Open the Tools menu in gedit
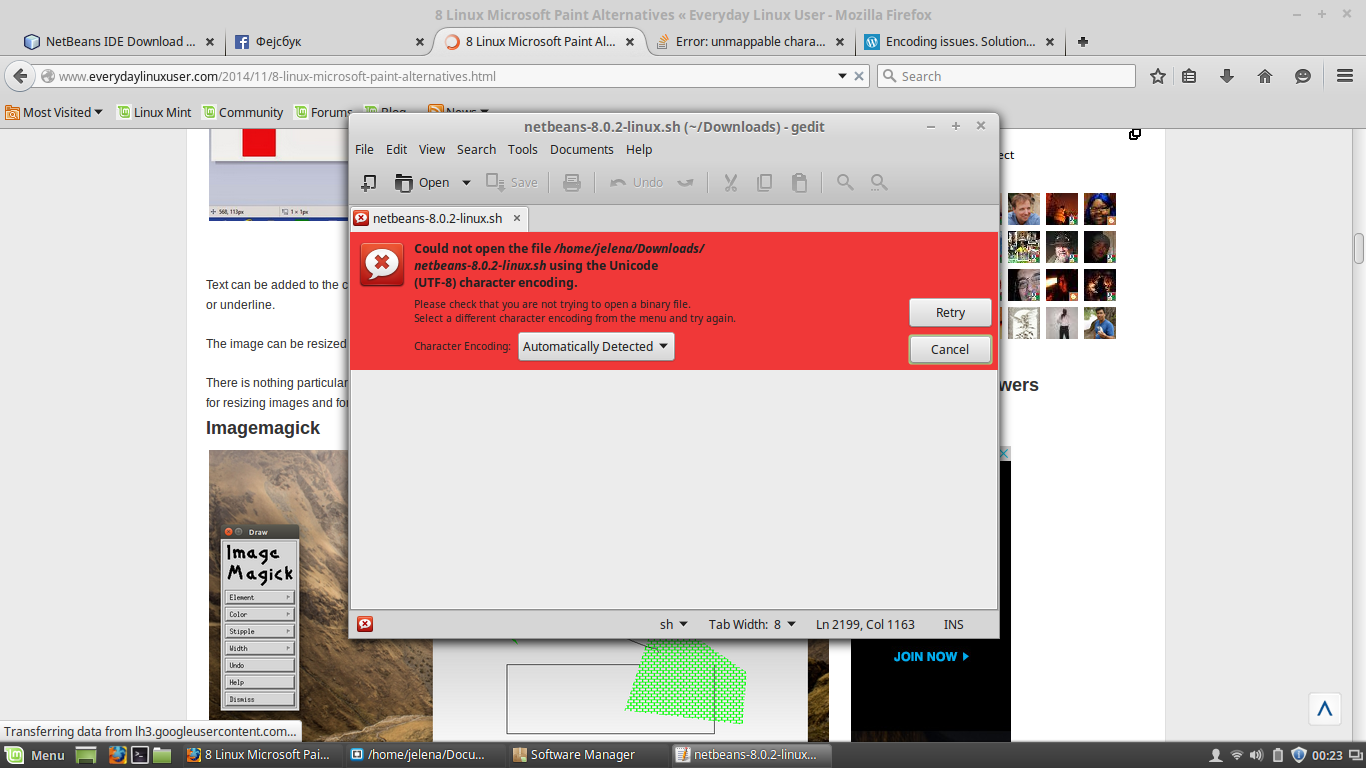The width and height of the screenshot is (1366, 768). [x=523, y=149]
